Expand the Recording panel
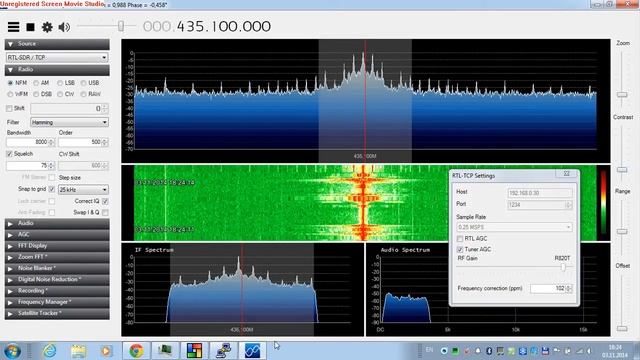This screenshot has width=640, height=360. coord(57,291)
